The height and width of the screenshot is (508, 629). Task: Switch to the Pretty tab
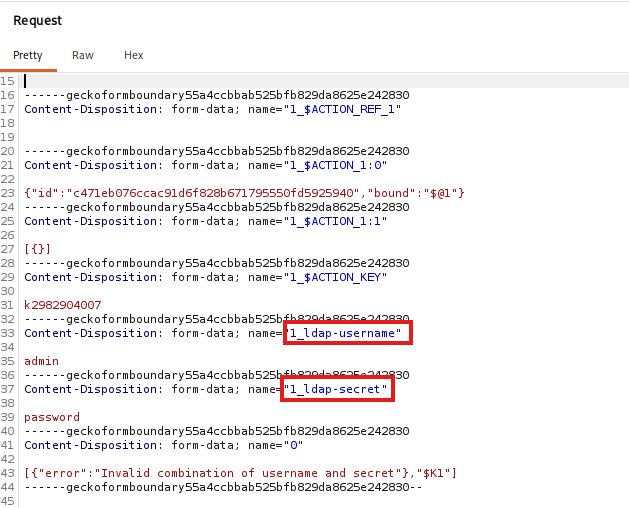(28, 55)
